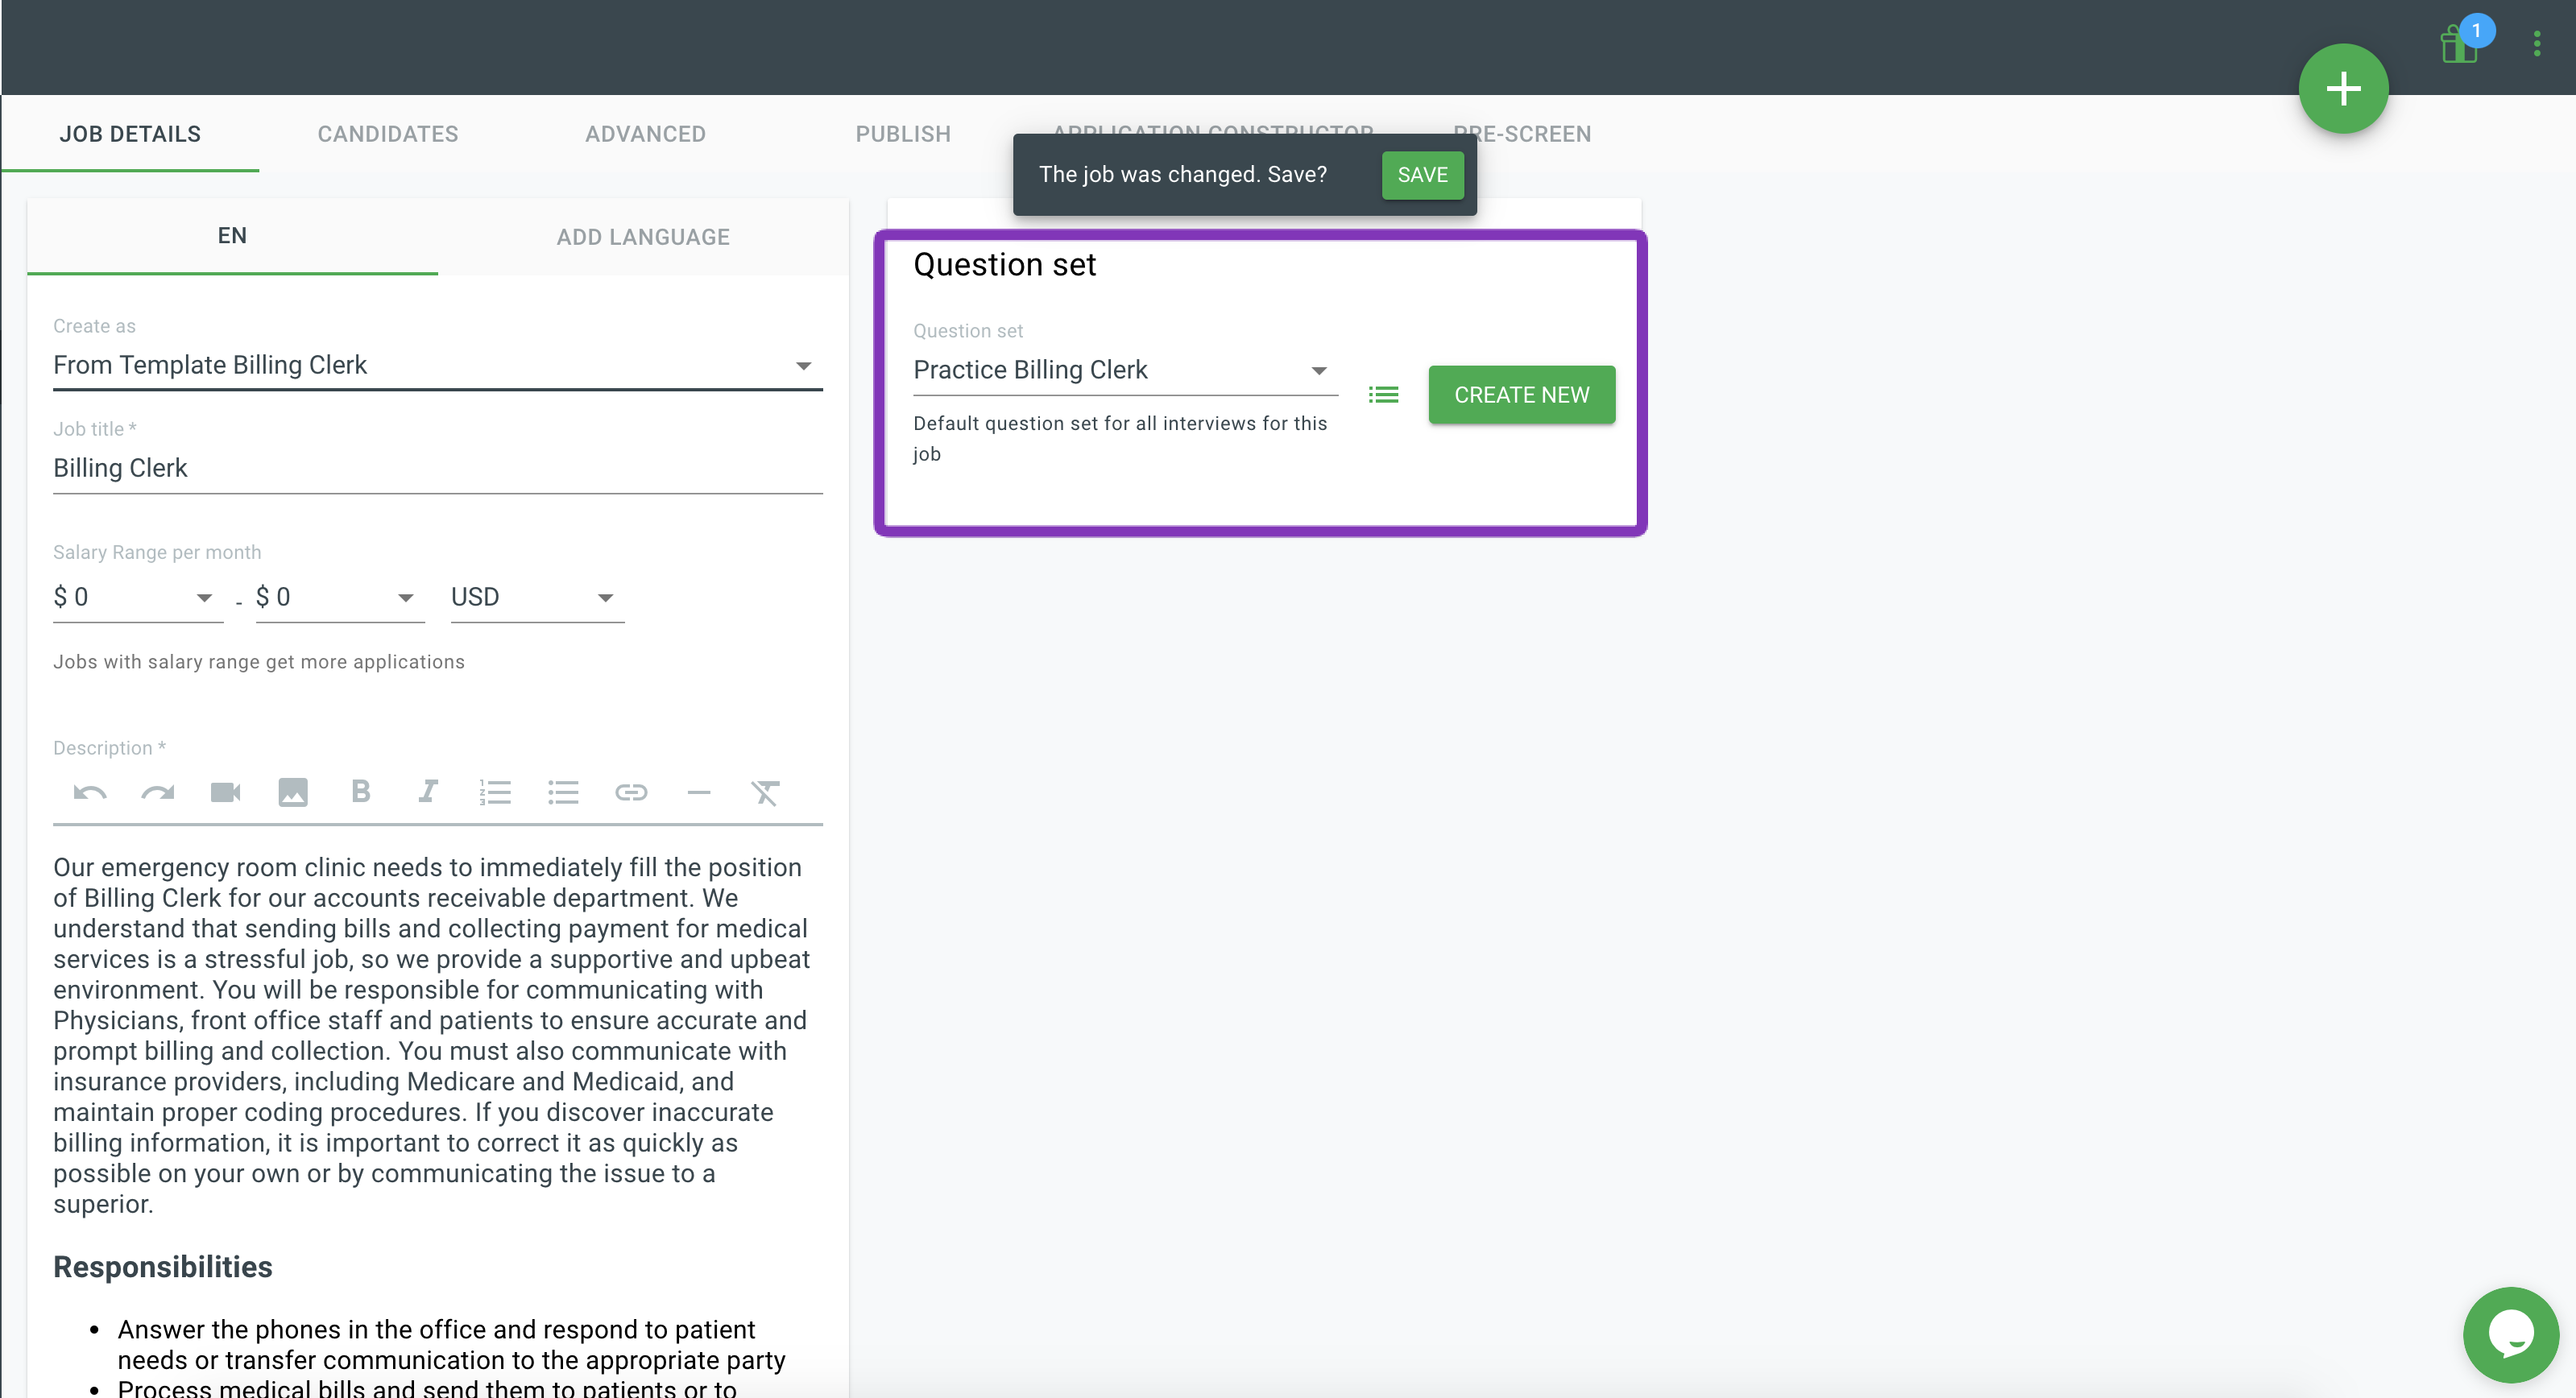Insert a numbered list
2576x1398 pixels.
[495, 793]
